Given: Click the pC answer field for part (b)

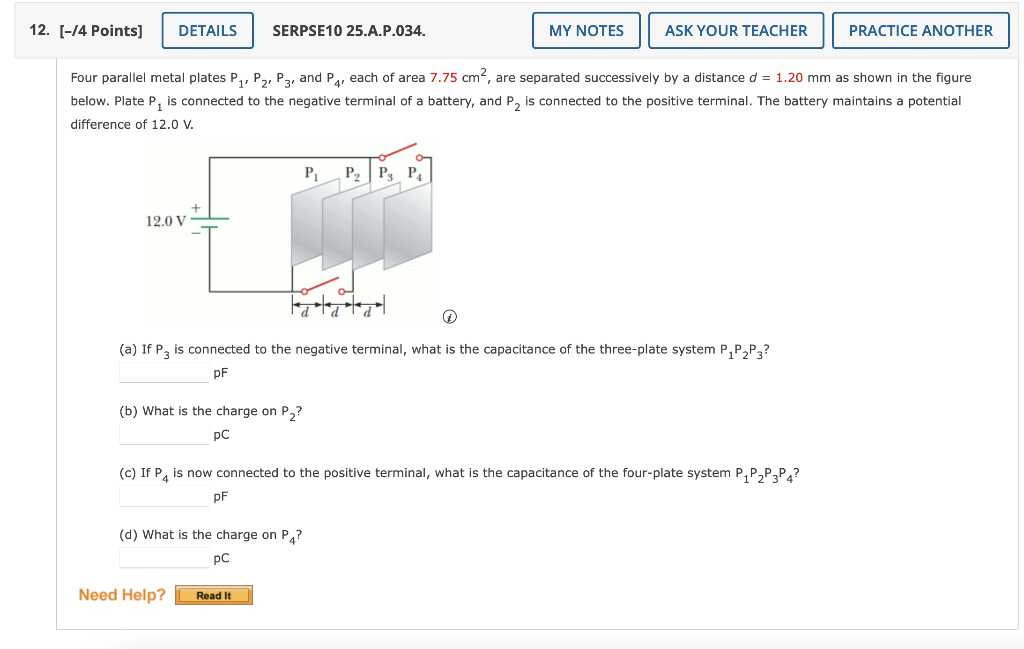Looking at the screenshot, I should point(163,434).
